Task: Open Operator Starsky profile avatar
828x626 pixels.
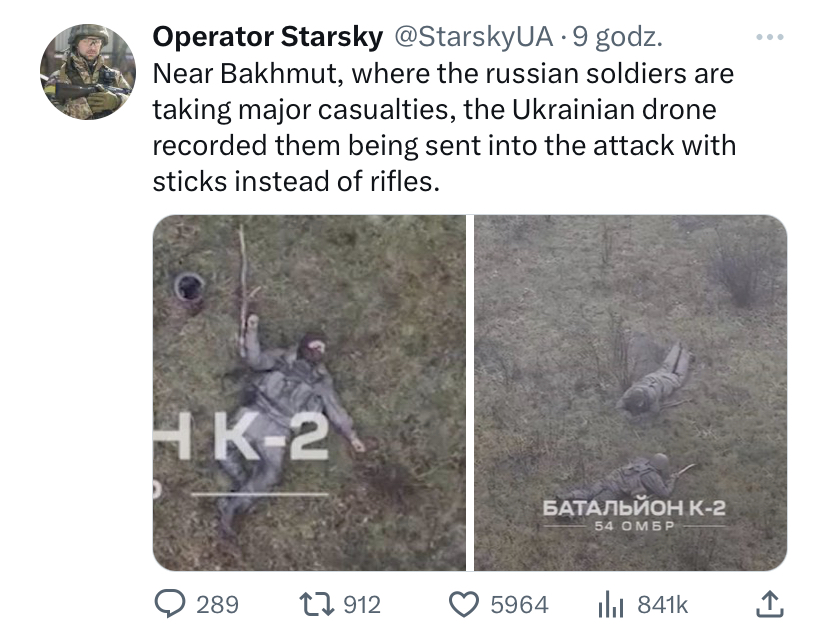Action: pyautogui.click(x=88, y=71)
